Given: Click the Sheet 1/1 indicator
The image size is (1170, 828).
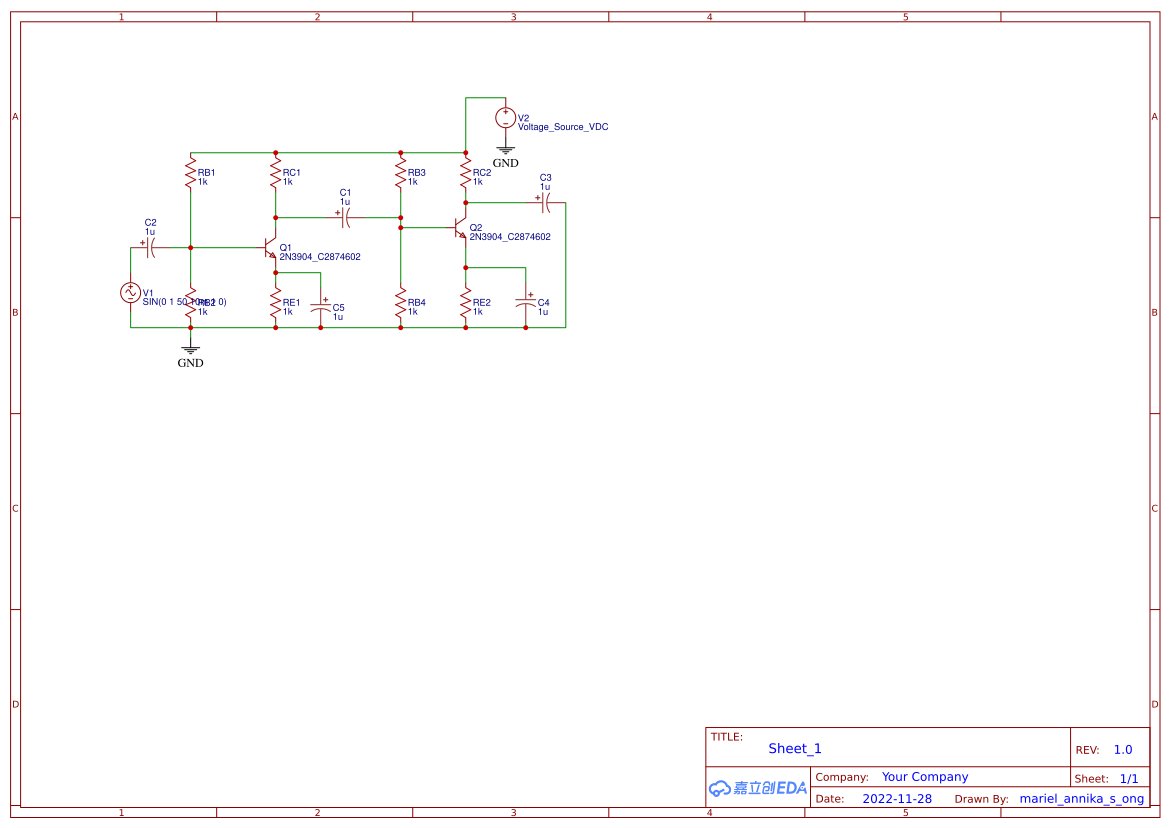Looking at the screenshot, I should pos(1129,778).
